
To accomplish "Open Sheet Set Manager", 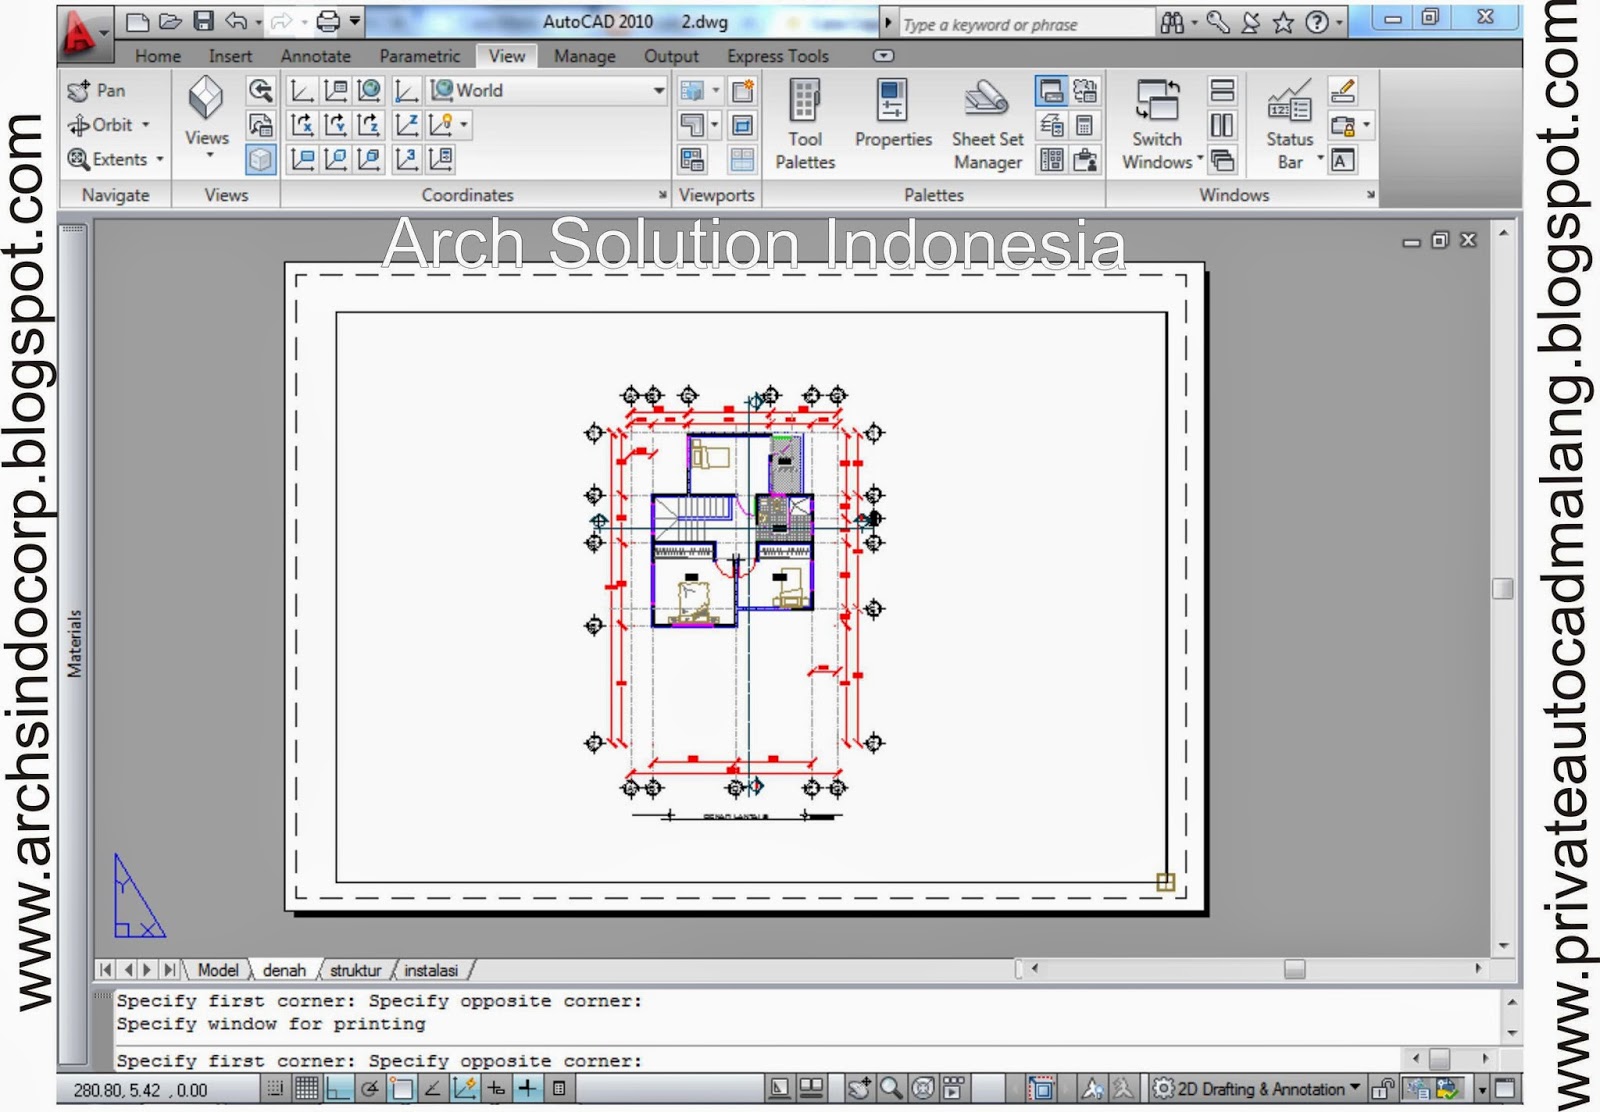I will click(987, 124).
